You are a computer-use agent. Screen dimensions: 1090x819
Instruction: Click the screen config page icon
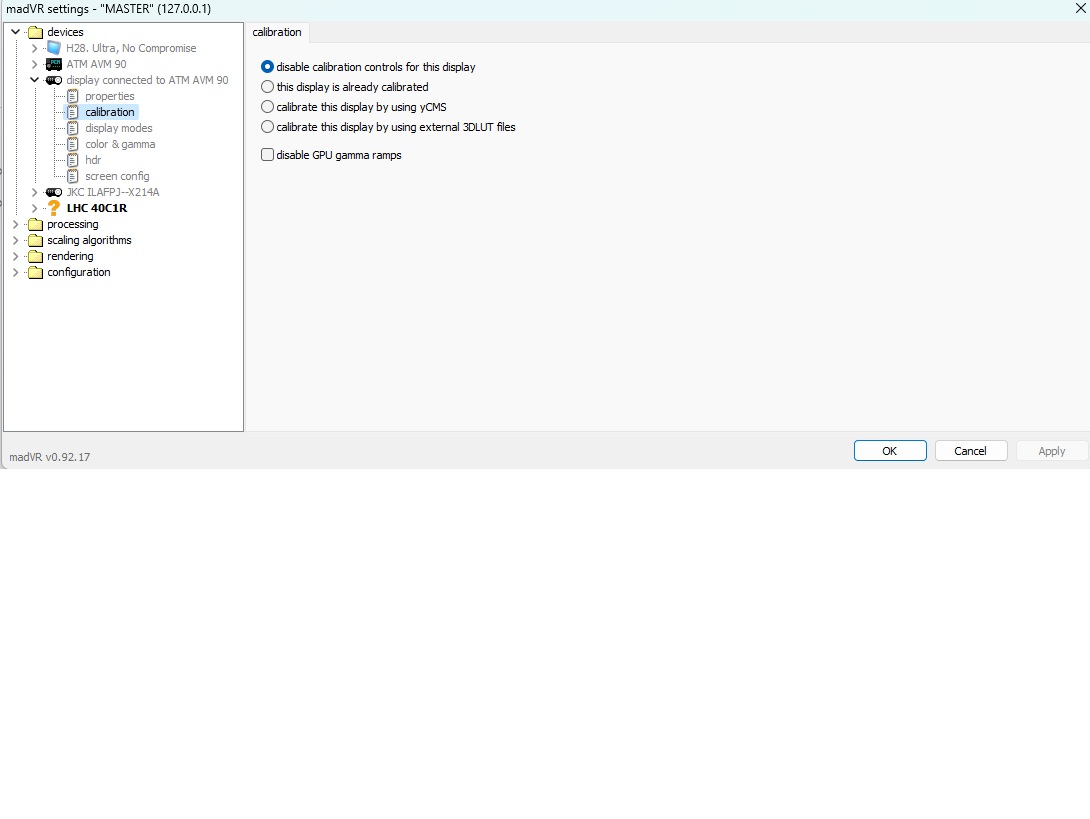(73, 176)
